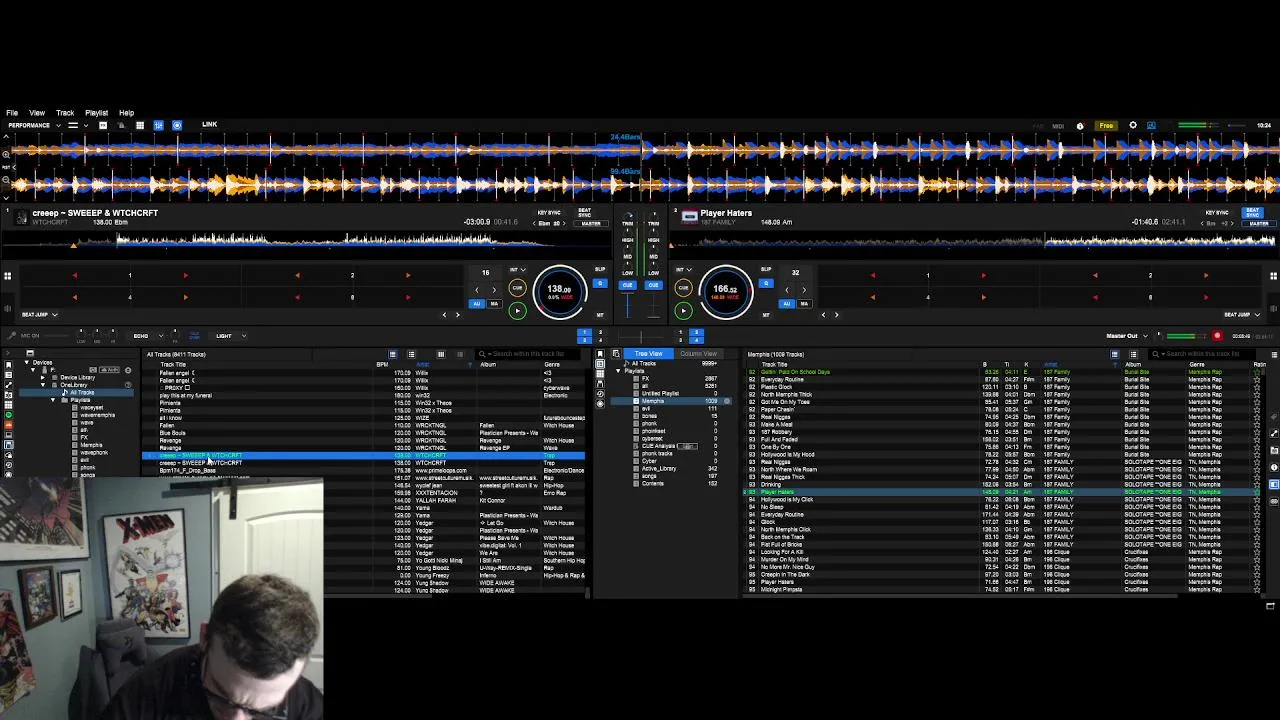1280x720 pixels.
Task: Zoom in the waveform with magnifier plus
Action: click(x=7, y=153)
